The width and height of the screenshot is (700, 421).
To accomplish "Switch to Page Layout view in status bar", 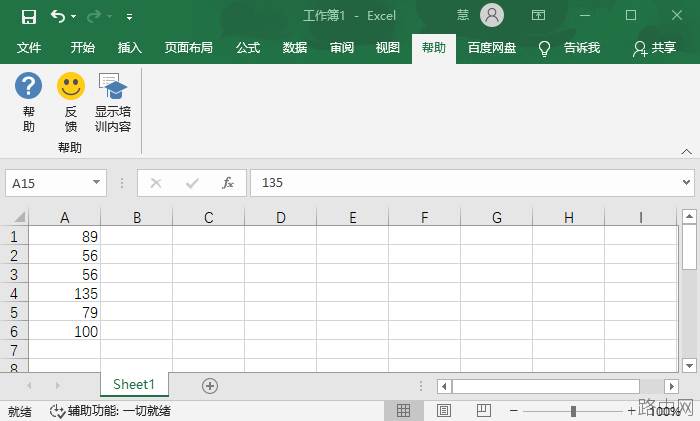I will 444,410.
